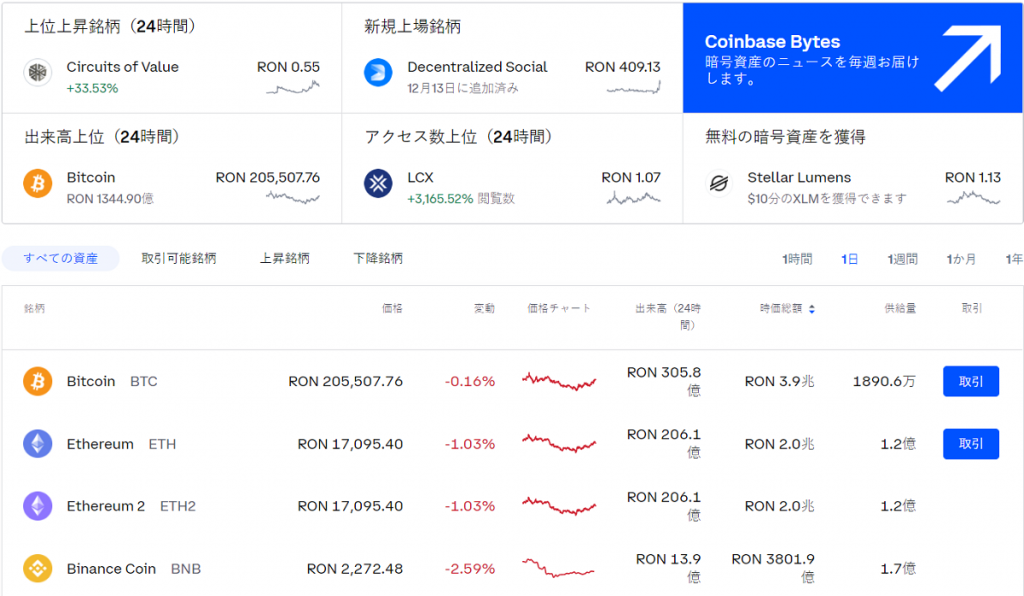Click the 変動 column header
Viewport: 1024px width, 596px height.
(485, 308)
